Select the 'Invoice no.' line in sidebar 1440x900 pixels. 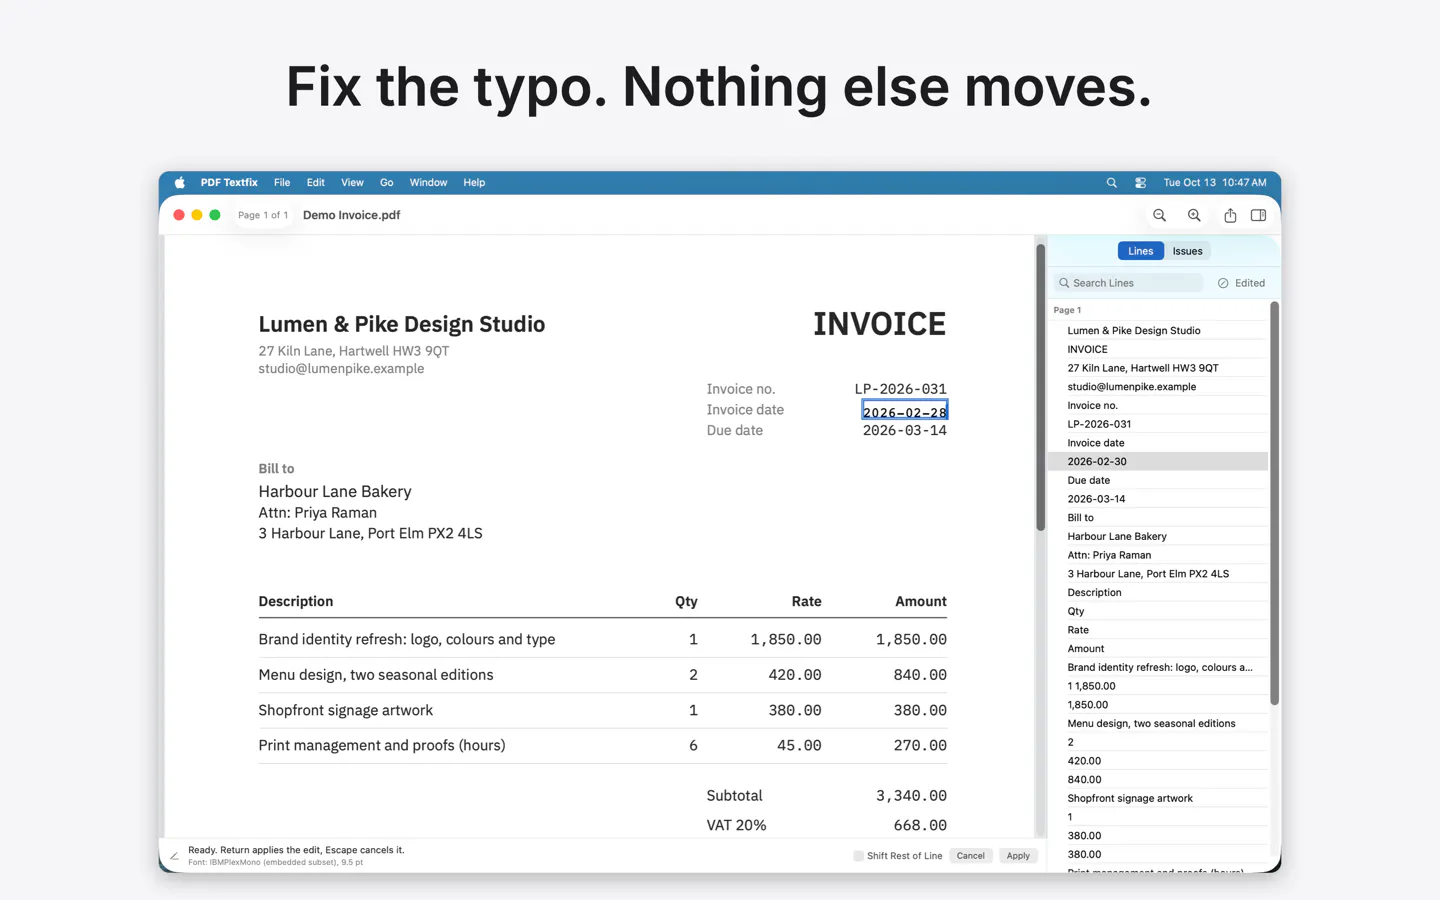coord(1158,405)
